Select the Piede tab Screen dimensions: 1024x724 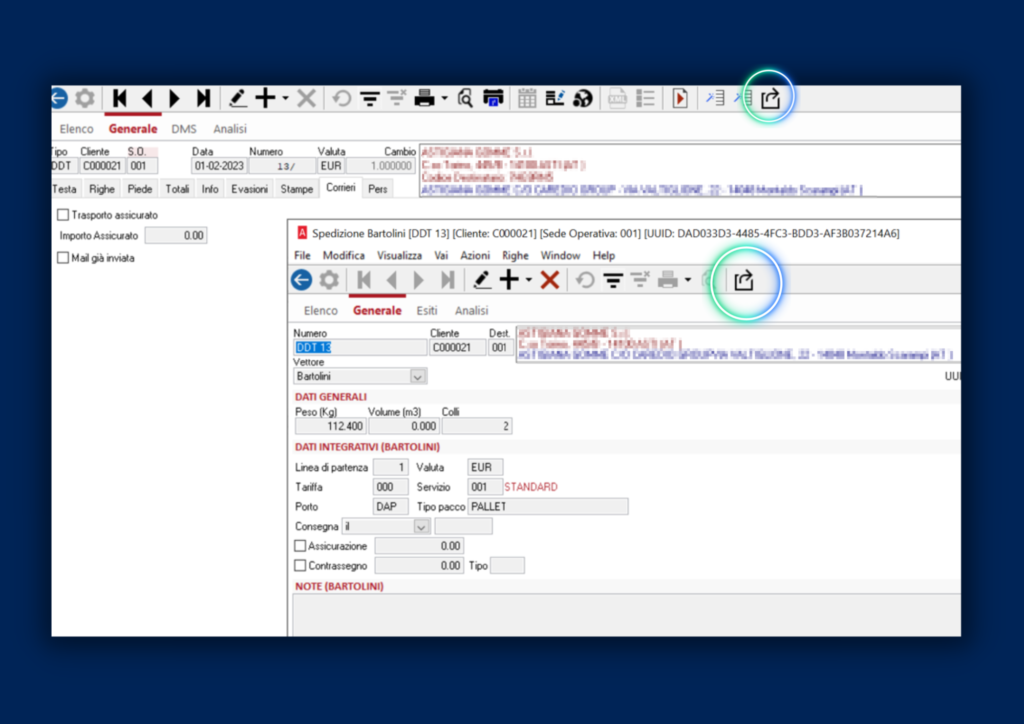[140, 189]
